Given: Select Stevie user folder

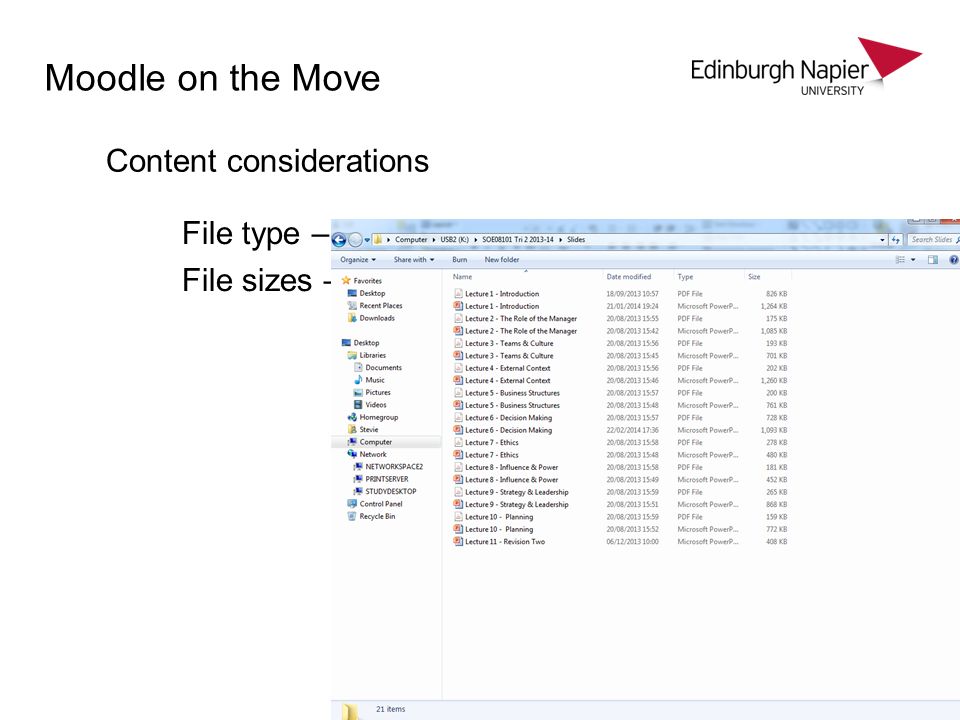Looking at the screenshot, I should pos(369,429).
